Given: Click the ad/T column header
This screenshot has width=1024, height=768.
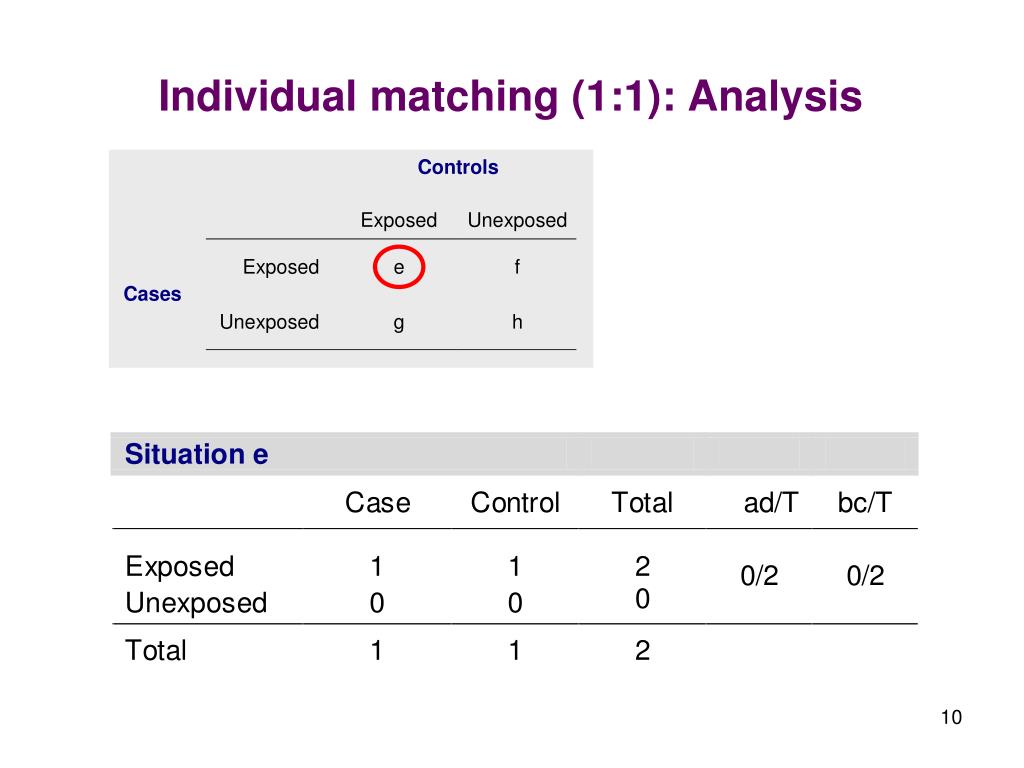Looking at the screenshot, I should 771,503.
